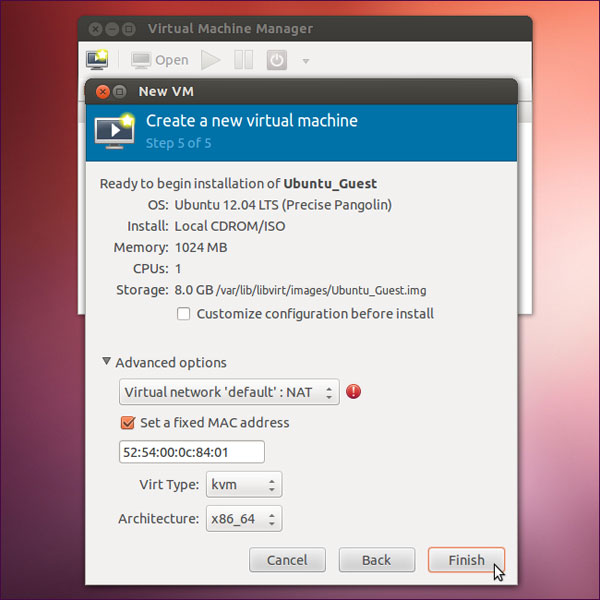Click the Pause toolbar icon
This screenshot has width=600, height=600.
coord(243,60)
